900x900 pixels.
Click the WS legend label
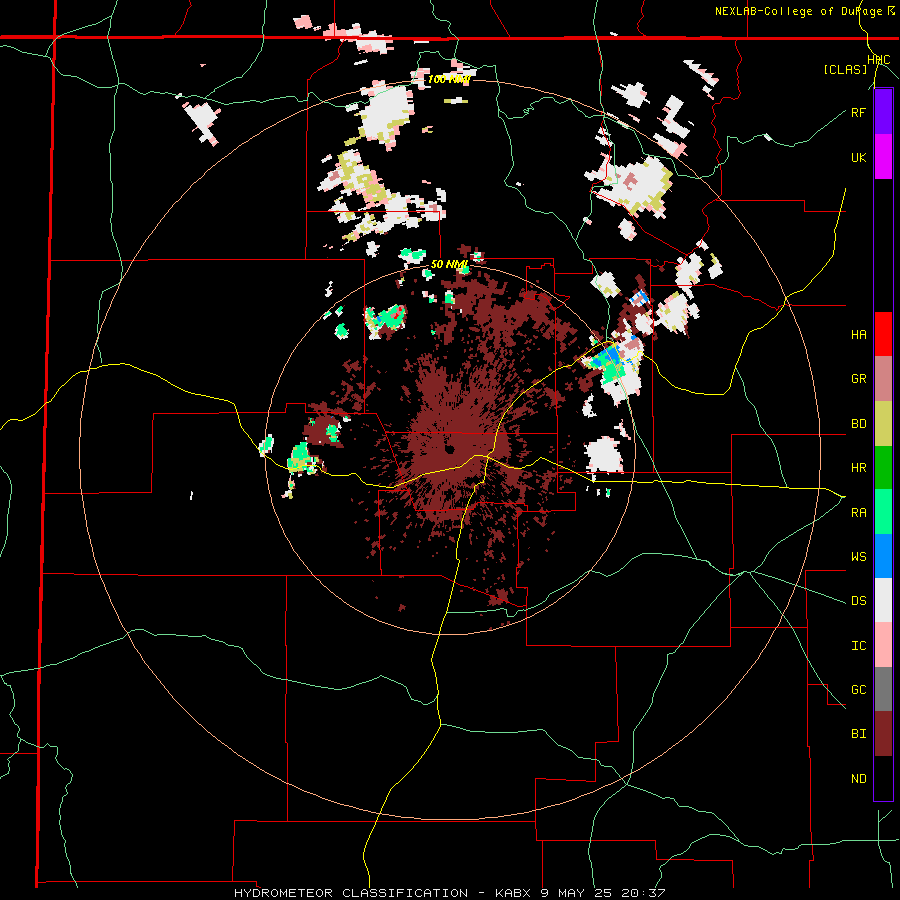(x=858, y=557)
